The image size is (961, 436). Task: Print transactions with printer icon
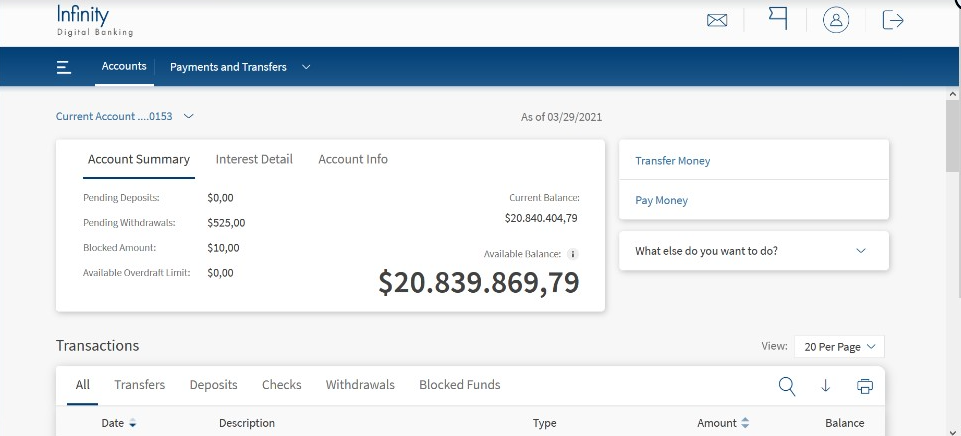[865, 386]
